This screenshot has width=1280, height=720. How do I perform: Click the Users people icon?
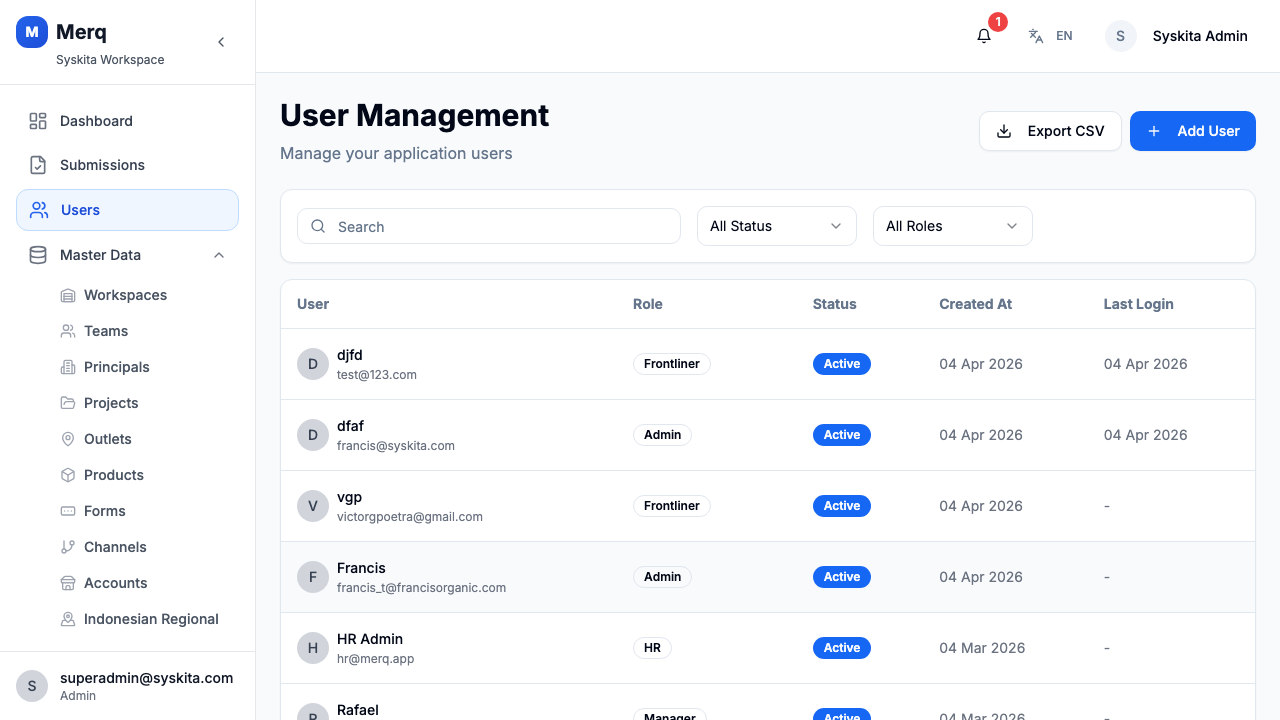pos(39,210)
